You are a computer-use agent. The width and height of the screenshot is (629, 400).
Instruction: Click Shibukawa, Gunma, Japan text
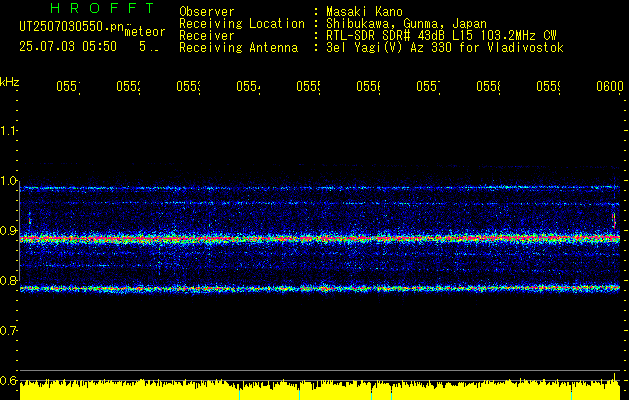point(406,24)
